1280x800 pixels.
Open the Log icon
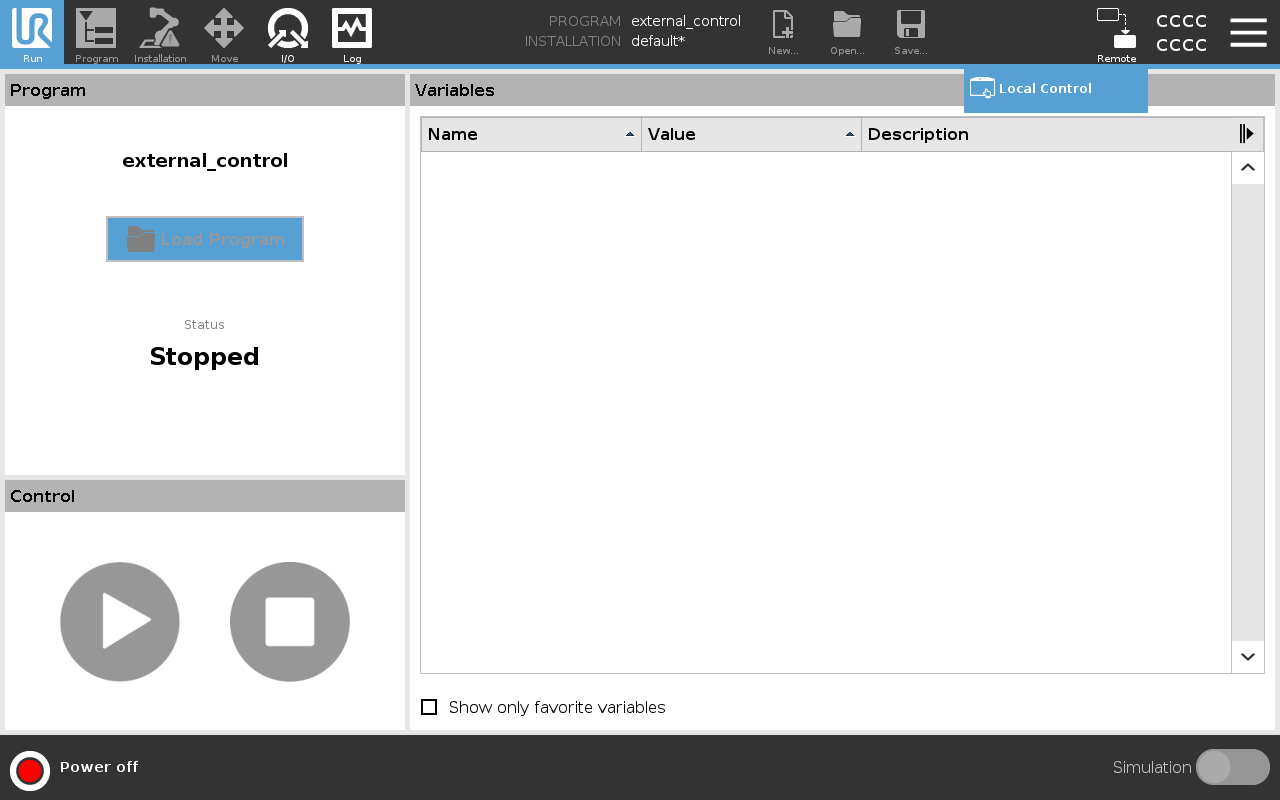pos(352,32)
